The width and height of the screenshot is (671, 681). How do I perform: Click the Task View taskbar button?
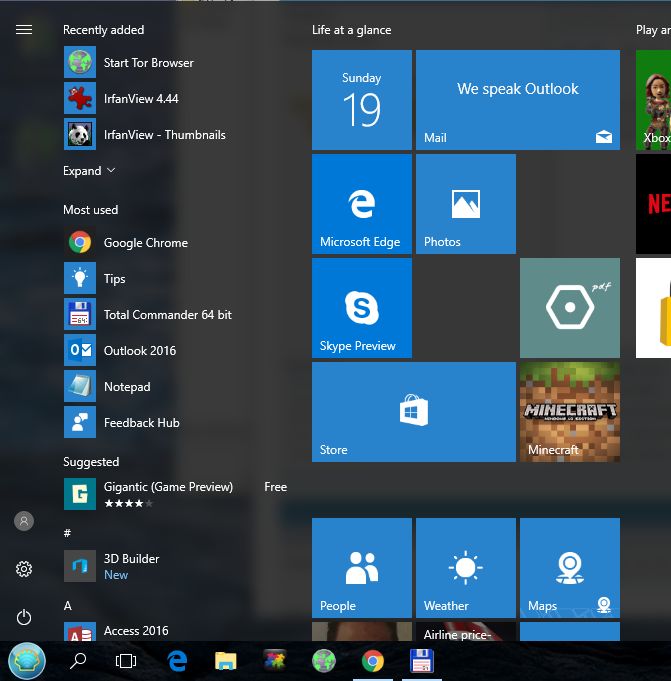point(126,661)
